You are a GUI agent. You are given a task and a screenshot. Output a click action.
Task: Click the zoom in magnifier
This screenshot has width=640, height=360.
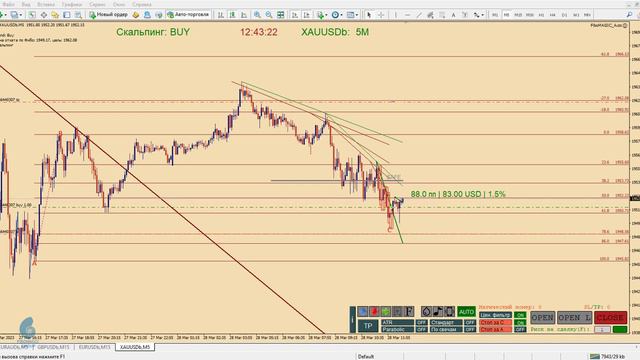[x=258, y=15]
